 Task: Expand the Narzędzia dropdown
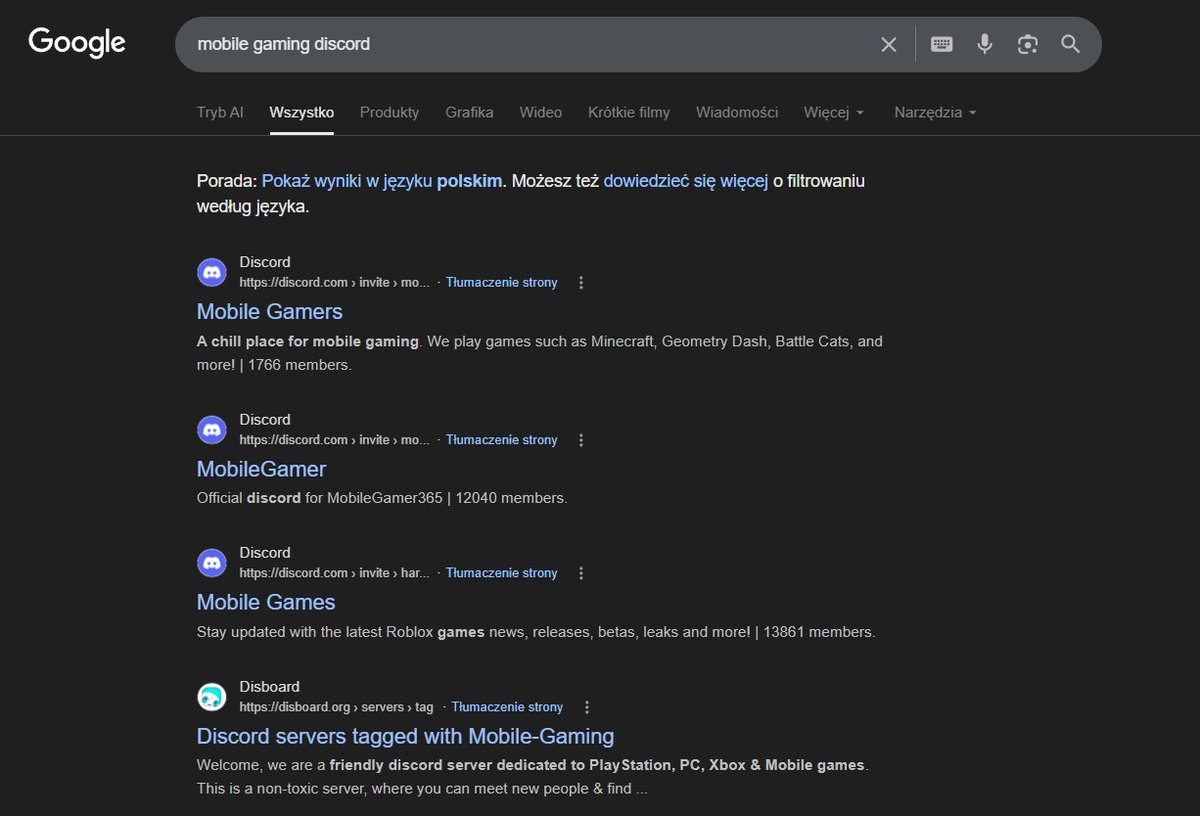click(x=935, y=112)
